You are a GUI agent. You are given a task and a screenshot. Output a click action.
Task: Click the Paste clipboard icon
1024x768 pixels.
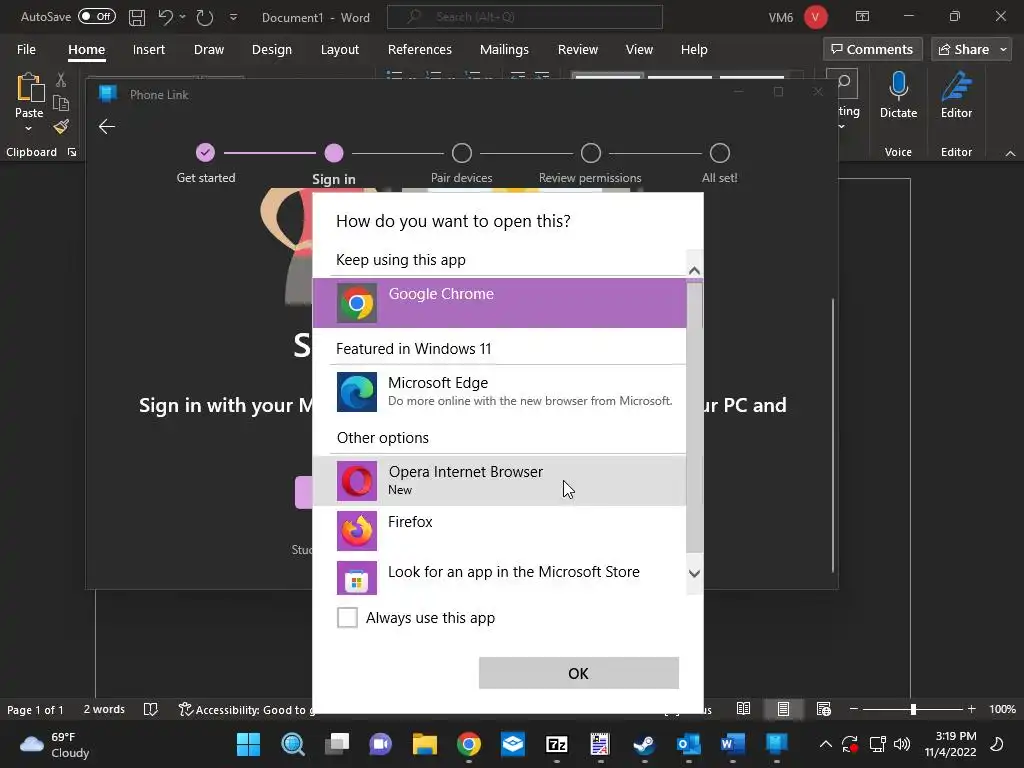[29, 88]
